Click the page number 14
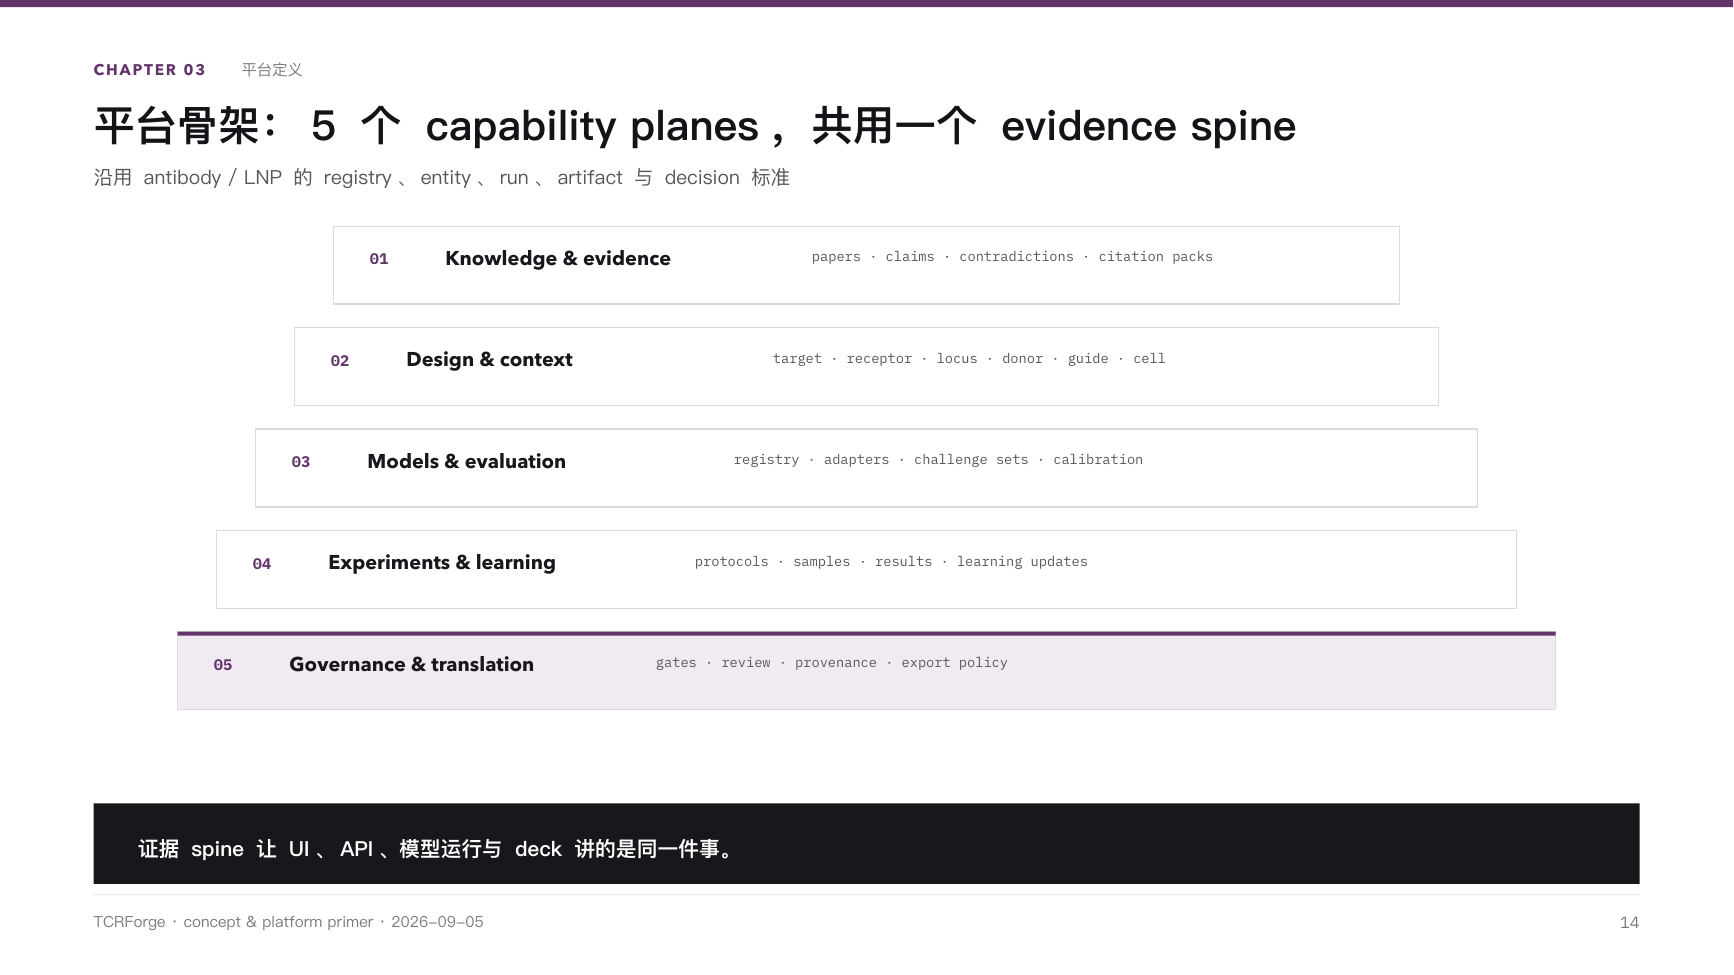 [x=1629, y=923]
